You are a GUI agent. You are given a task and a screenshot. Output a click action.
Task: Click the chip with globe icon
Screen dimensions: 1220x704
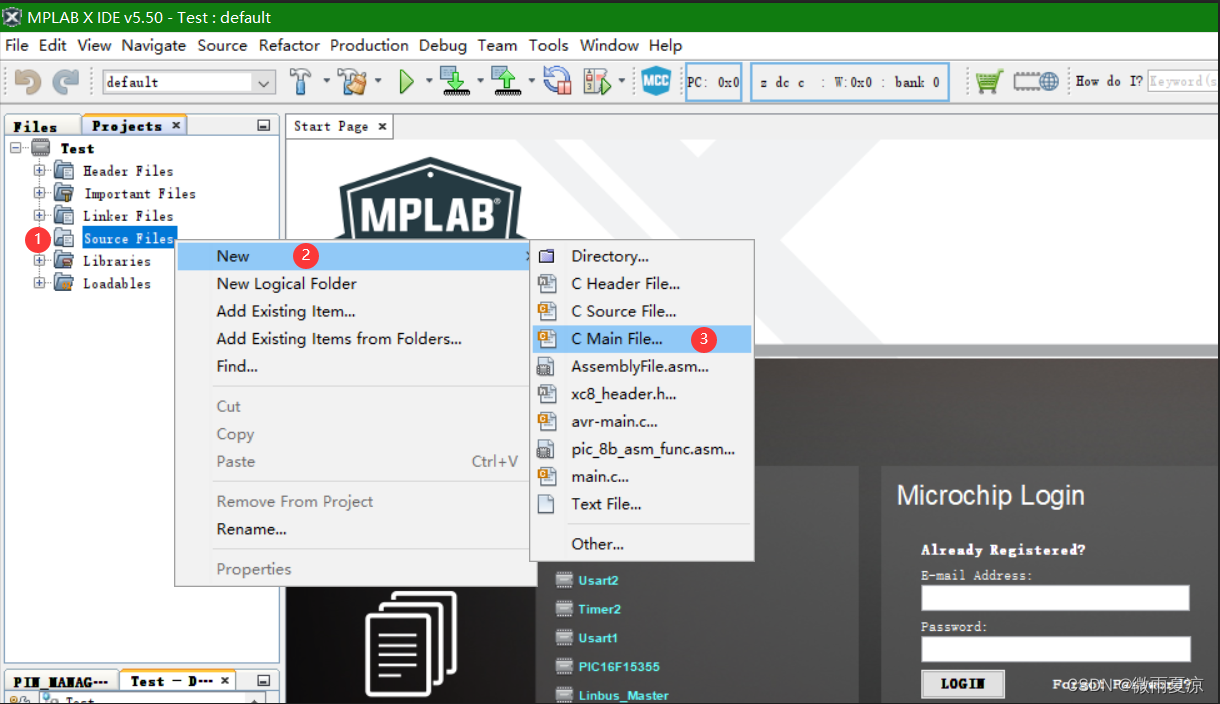point(1036,82)
